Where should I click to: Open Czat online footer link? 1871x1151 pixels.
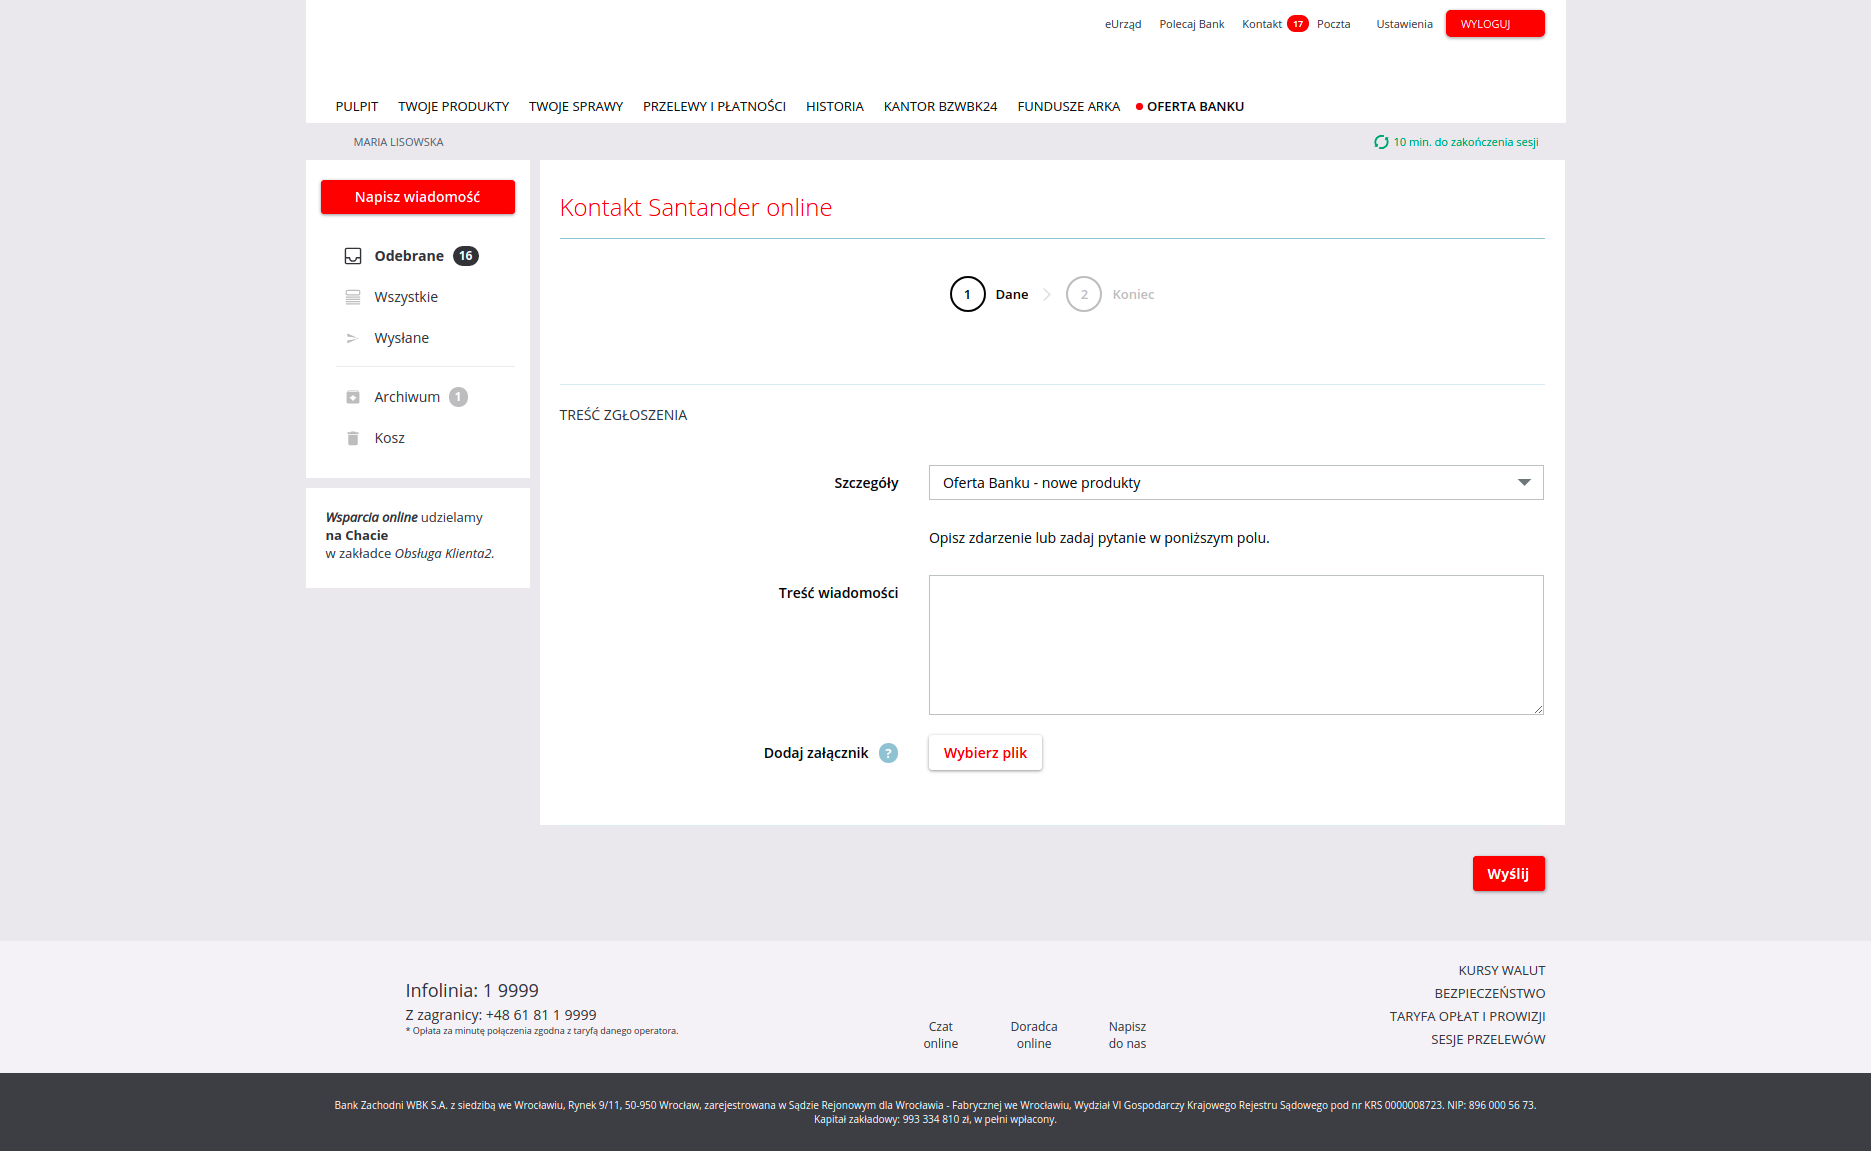click(941, 1035)
